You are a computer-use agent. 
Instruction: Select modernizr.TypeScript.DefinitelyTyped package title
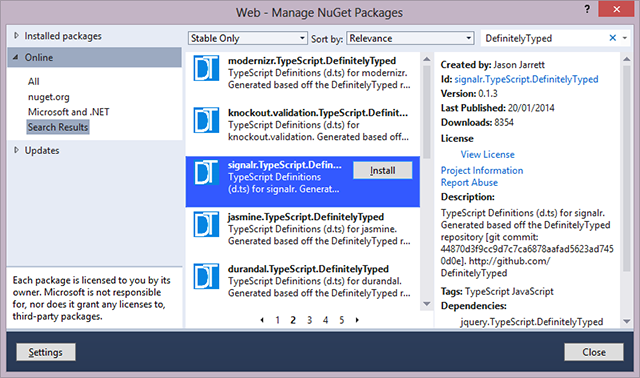312,61
